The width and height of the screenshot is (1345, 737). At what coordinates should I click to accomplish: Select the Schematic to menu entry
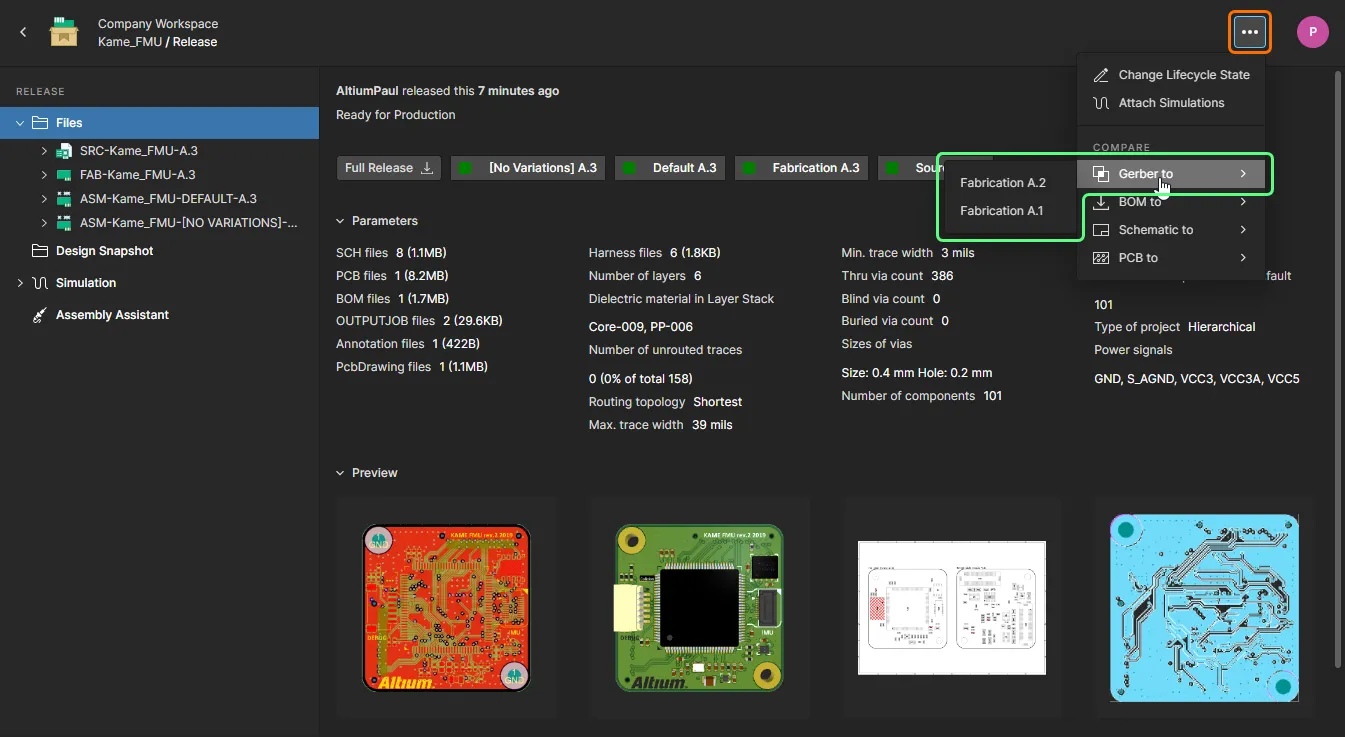(1171, 230)
